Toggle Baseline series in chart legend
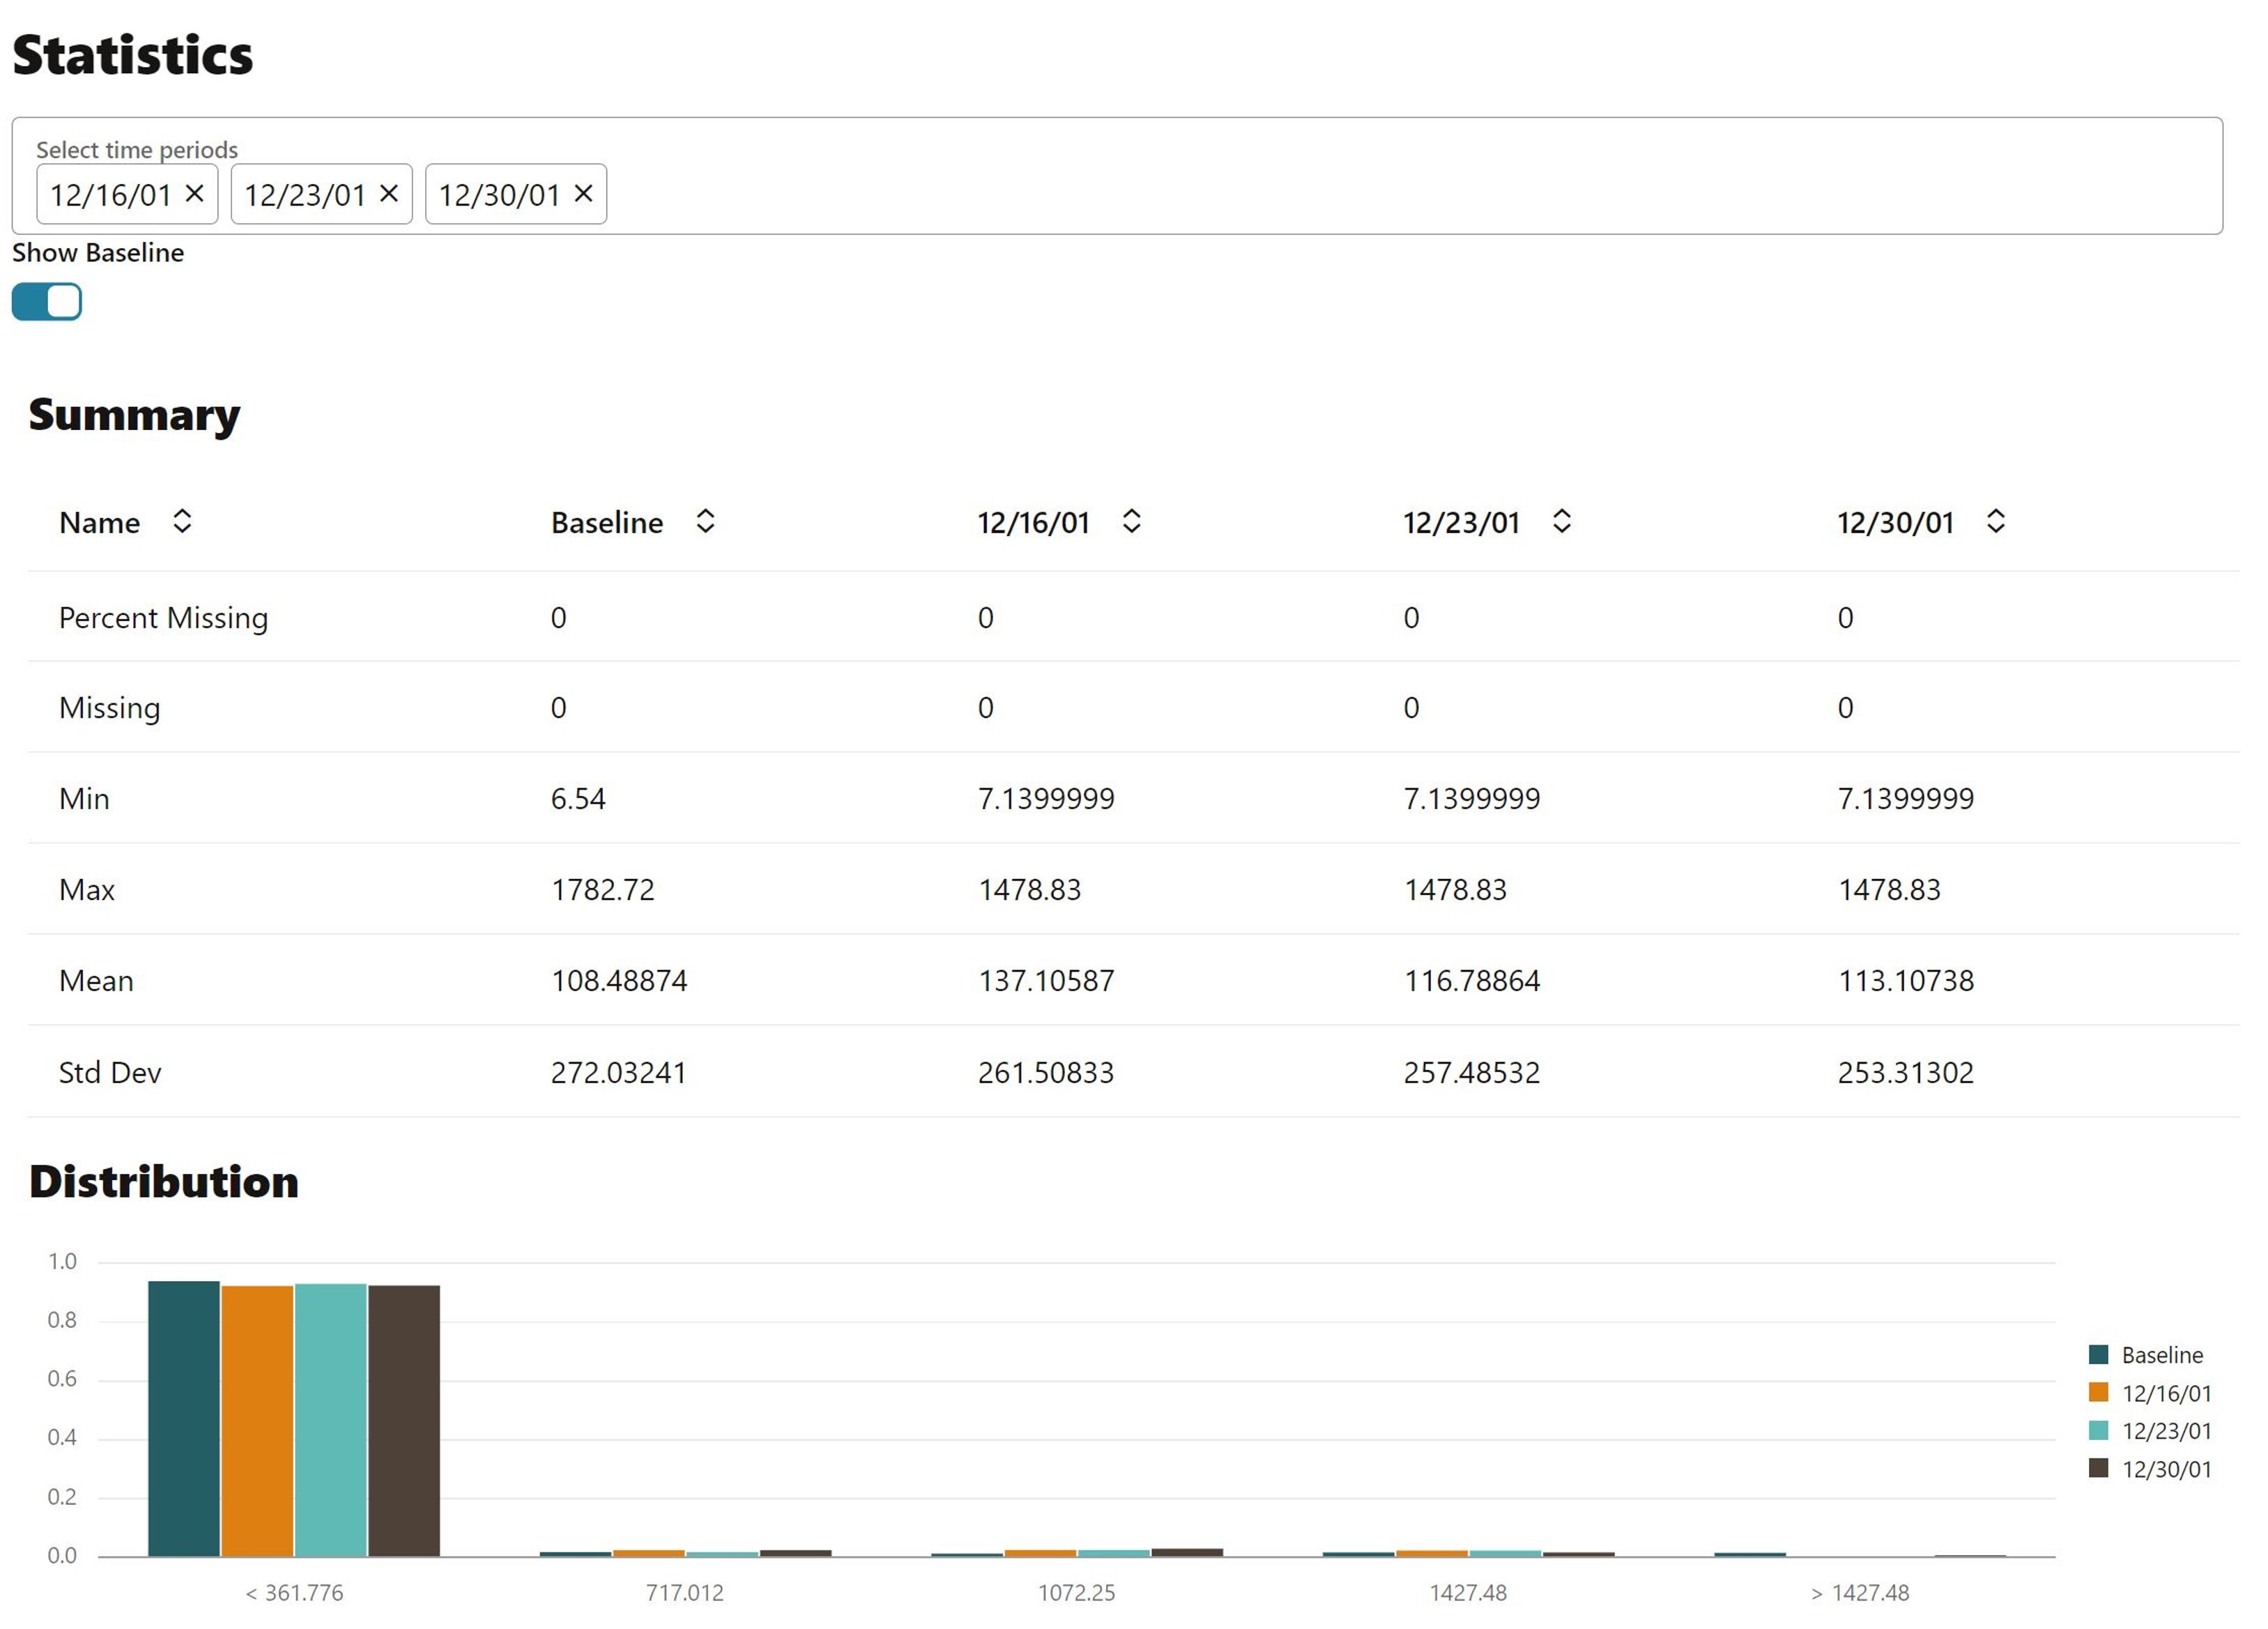Screen dimensions: 2268x1629 [x=2161, y=1355]
